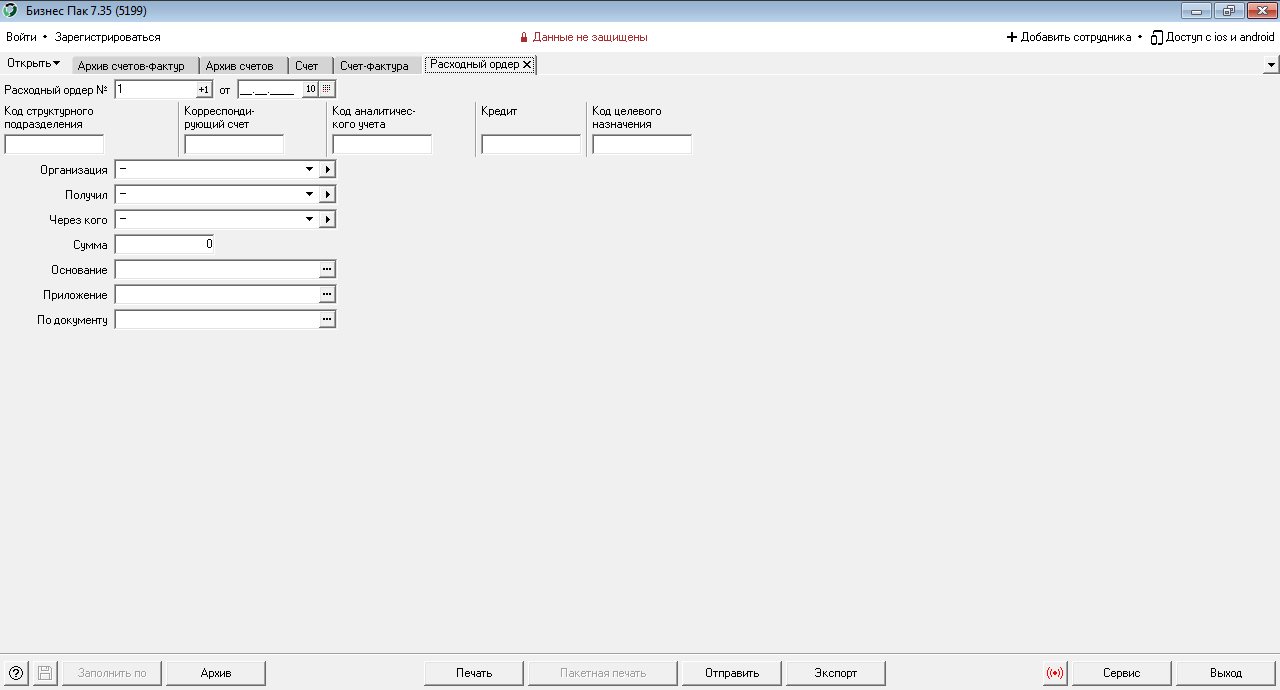Click the Основание ellipsis browse button

click(x=326, y=269)
